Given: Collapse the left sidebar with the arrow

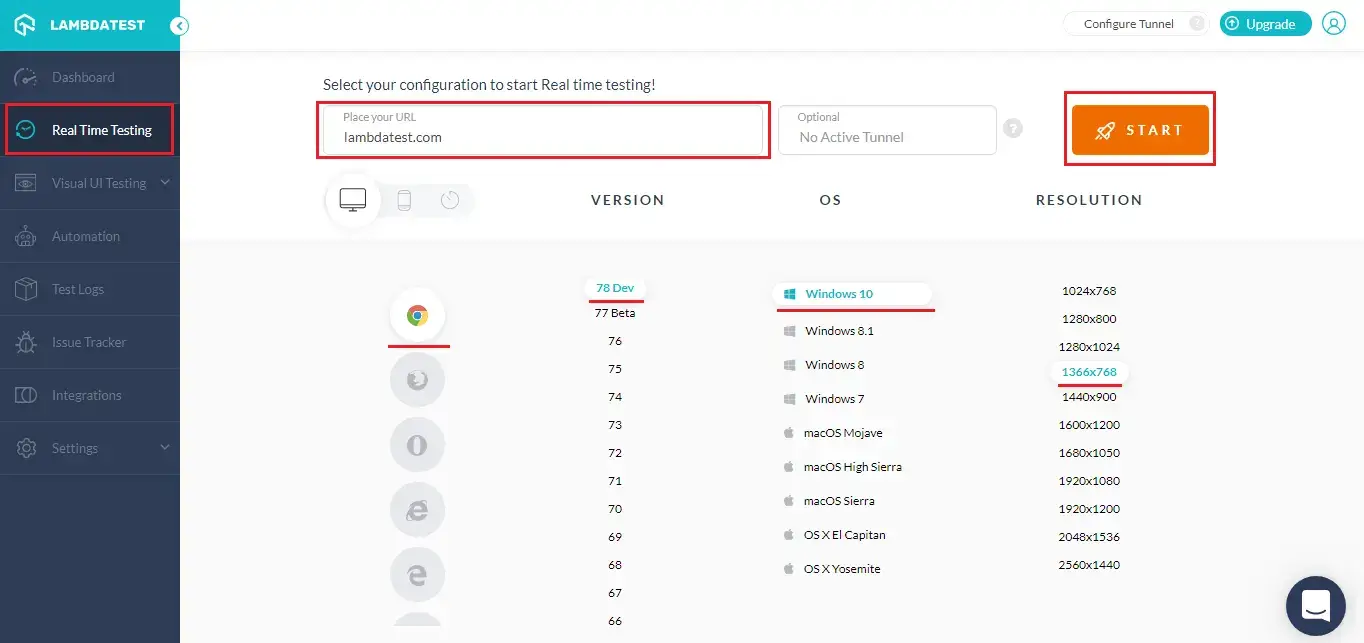Looking at the screenshot, I should pyautogui.click(x=179, y=26).
